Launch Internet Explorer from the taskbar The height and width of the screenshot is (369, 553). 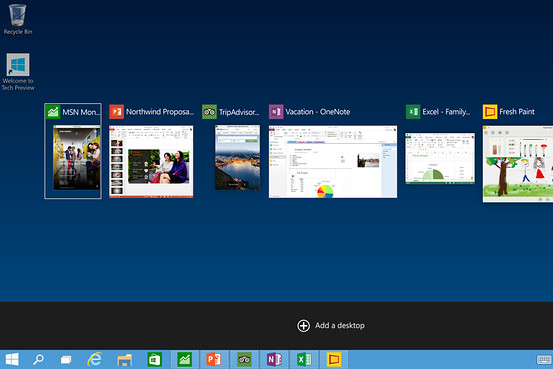(x=95, y=359)
